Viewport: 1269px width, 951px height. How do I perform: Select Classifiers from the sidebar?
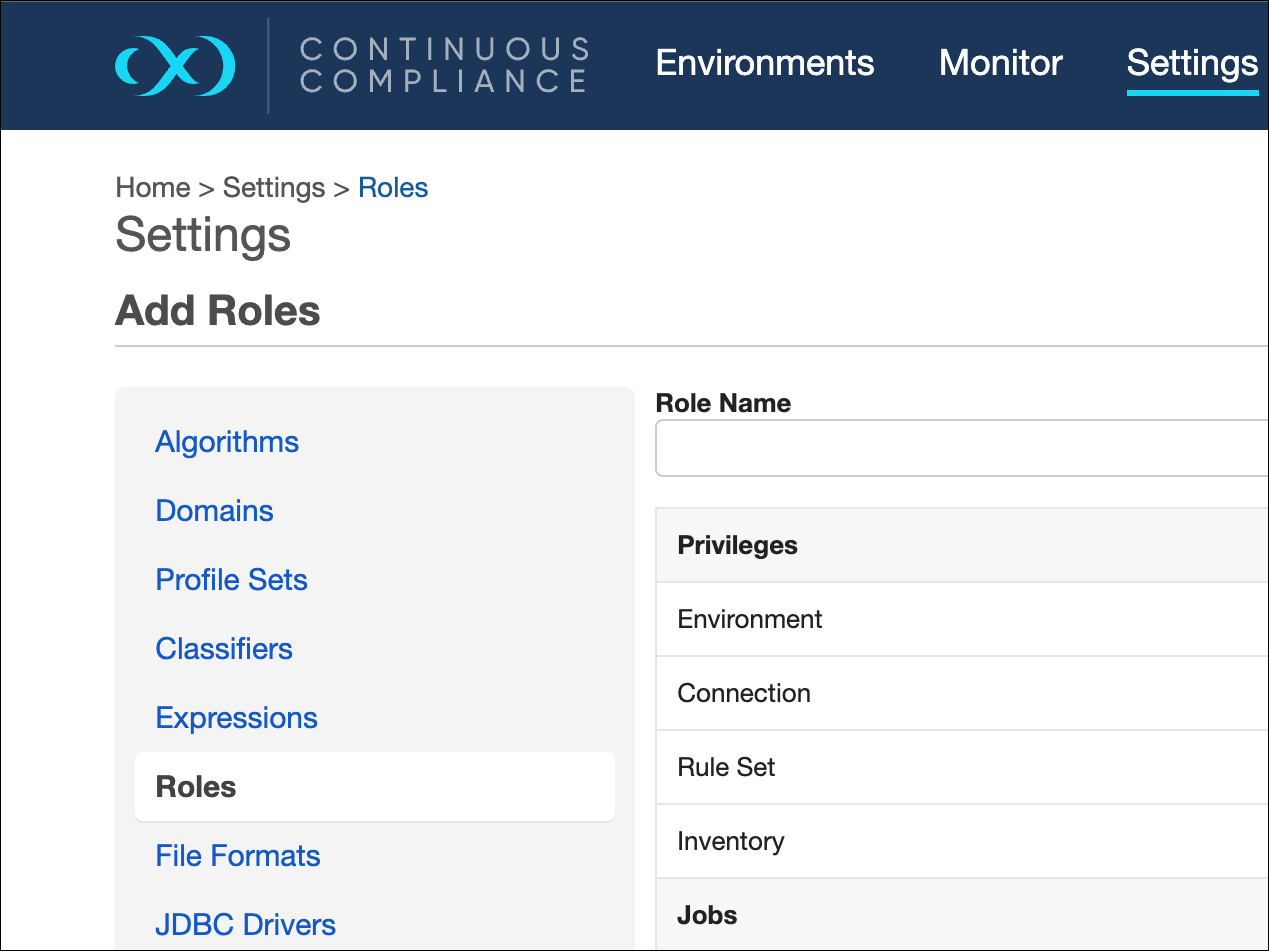[x=224, y=649]
